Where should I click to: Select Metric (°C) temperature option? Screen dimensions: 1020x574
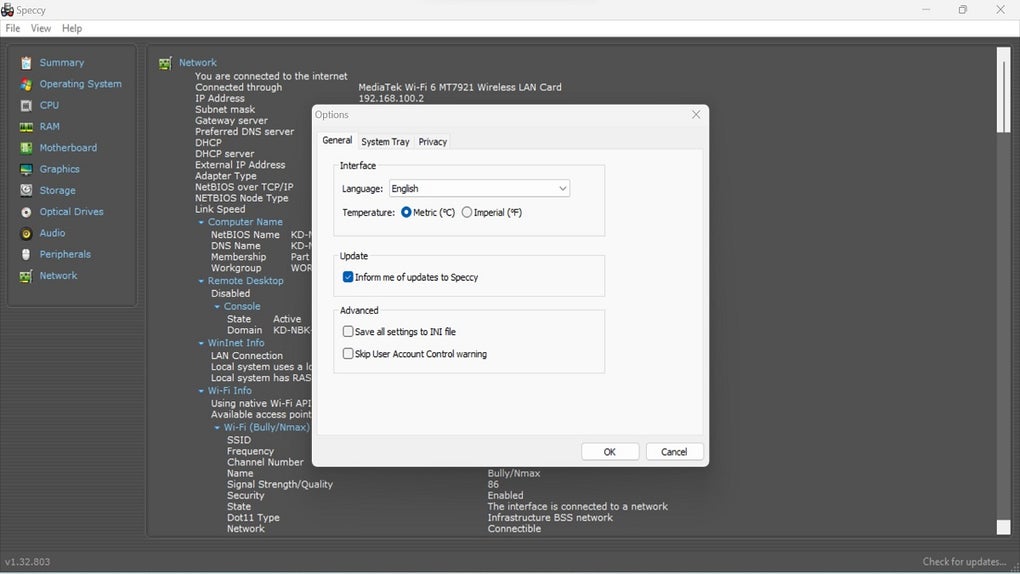pos(406,212)
